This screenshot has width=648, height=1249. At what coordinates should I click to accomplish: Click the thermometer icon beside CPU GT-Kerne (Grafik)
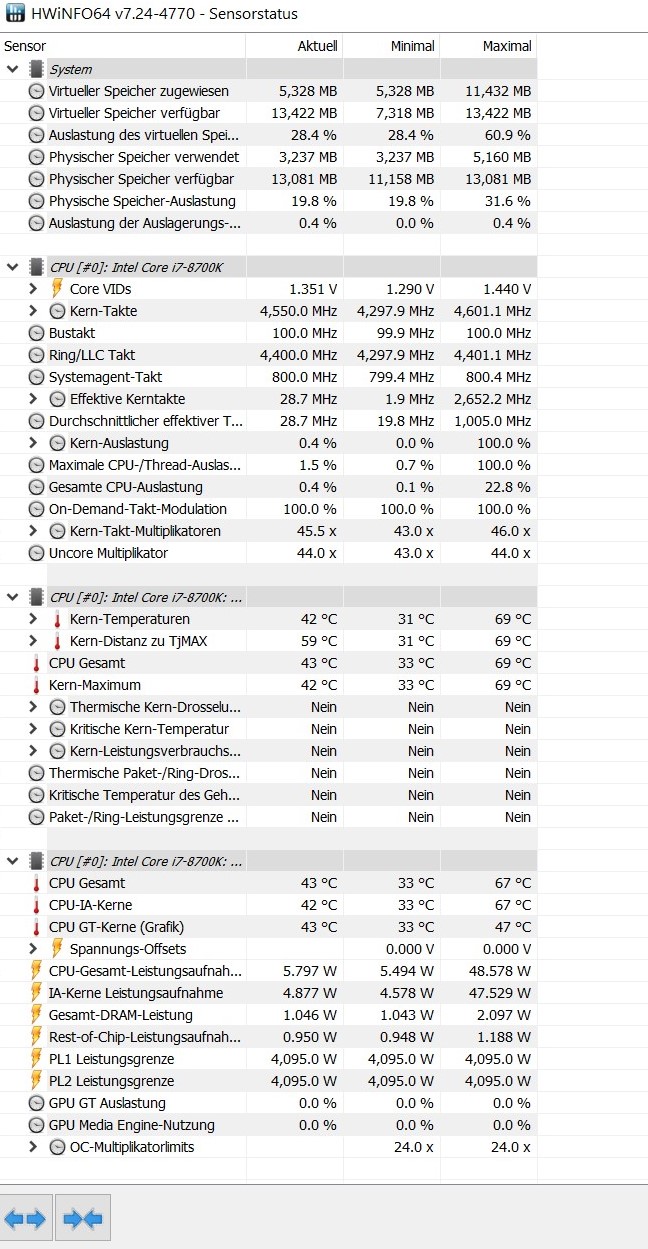click(36, 927)
